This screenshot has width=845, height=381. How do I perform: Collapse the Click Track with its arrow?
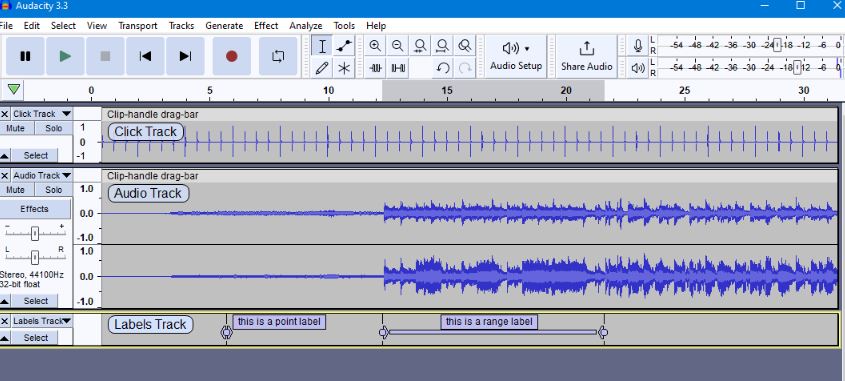tap(4, 156)
